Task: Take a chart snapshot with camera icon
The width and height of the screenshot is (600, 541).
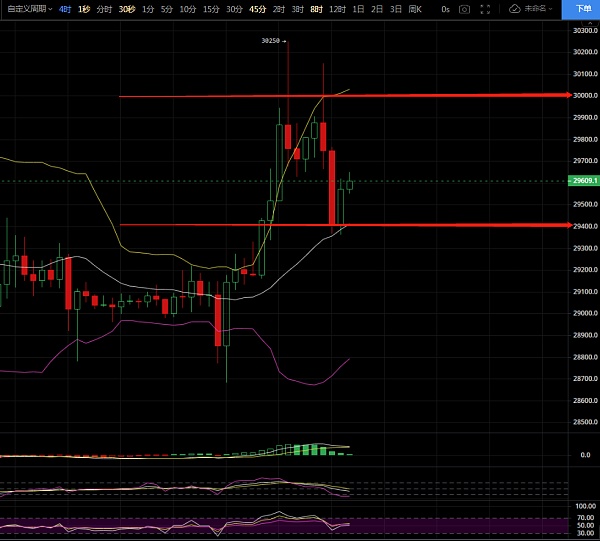Action: (x=465, y=9)
